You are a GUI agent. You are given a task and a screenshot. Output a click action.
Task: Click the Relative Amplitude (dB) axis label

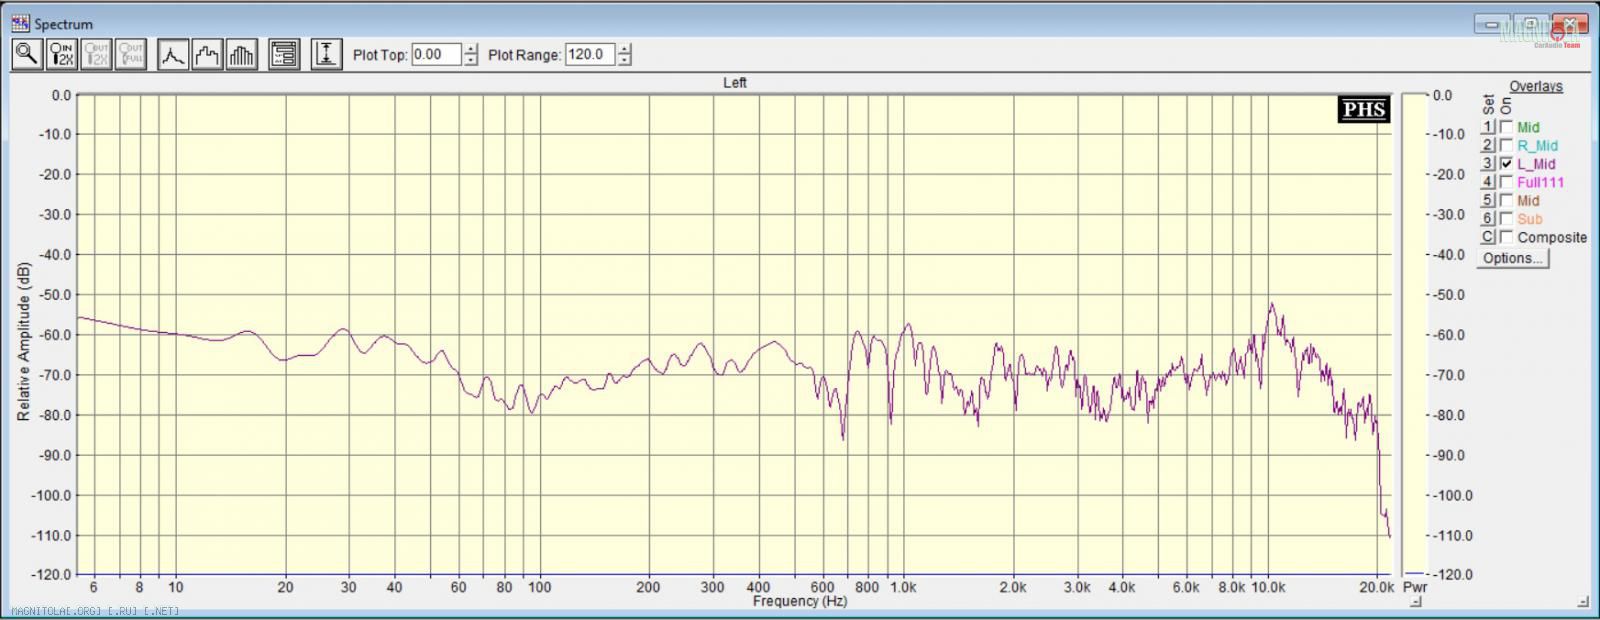[x=23, y=342]
